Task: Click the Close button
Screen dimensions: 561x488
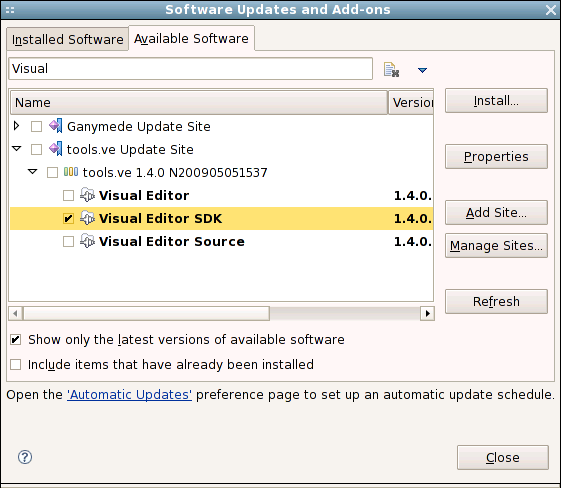Action: (503, 458)
